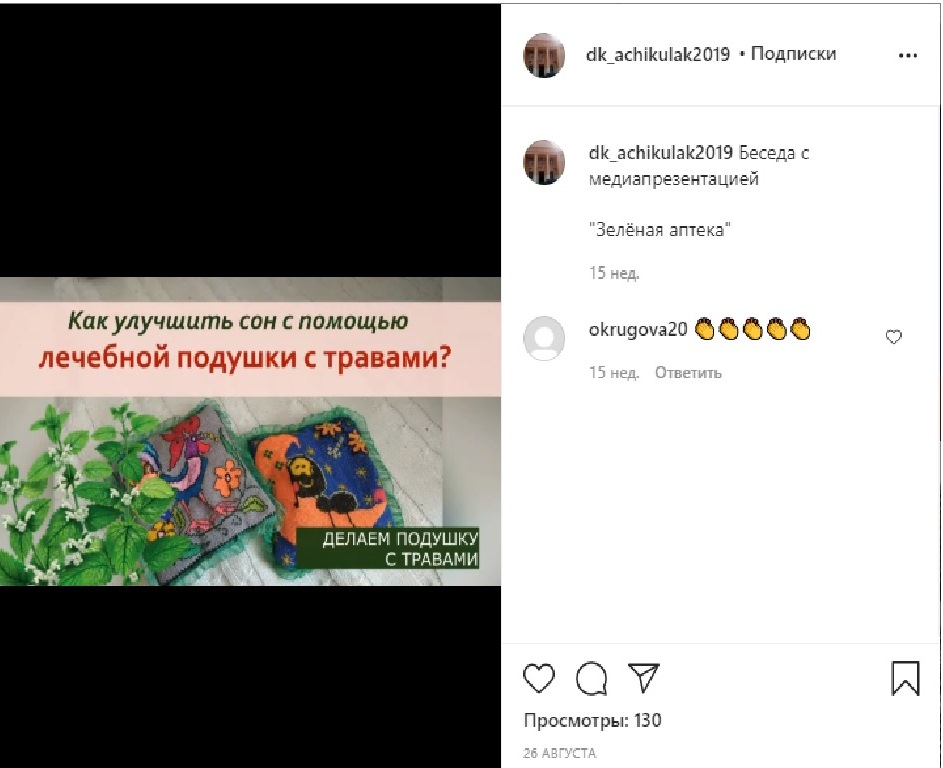This screenshot has height=768, width=943.
Task: Toggle the Подписки following button
Action: pyautogui.click(x=793, y=54)
